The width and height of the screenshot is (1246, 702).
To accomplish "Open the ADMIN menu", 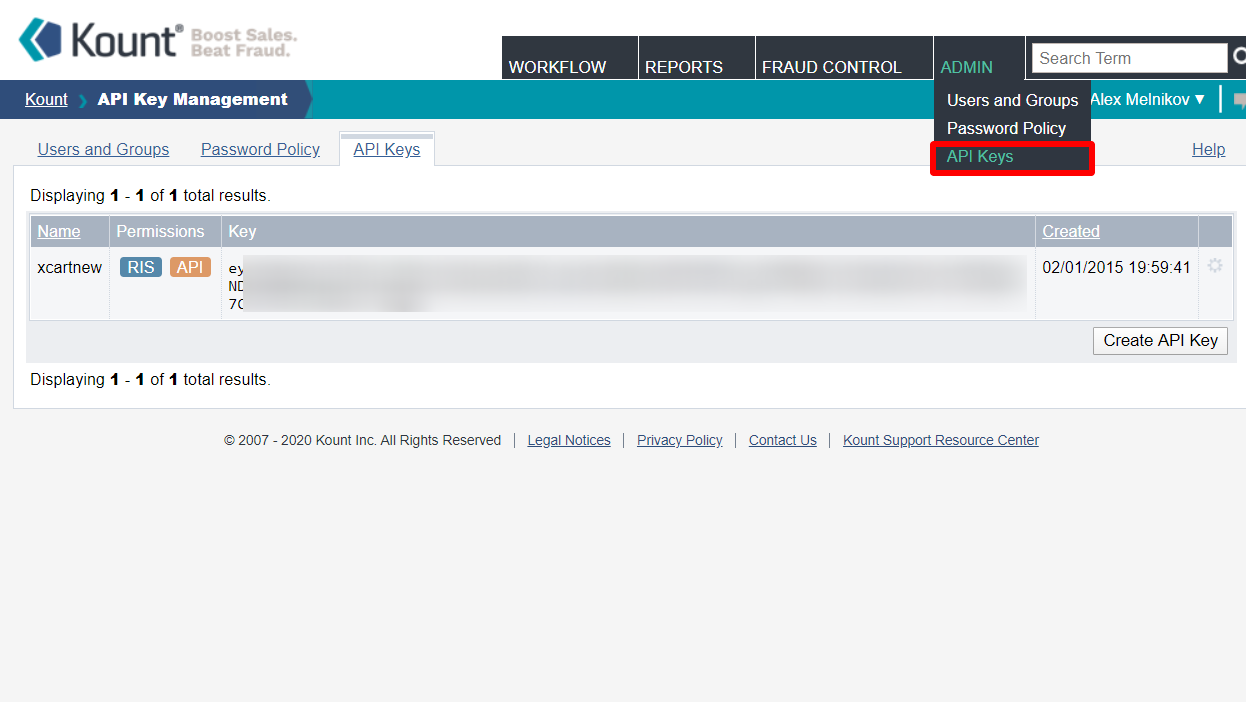I will (x=979, y=58).
